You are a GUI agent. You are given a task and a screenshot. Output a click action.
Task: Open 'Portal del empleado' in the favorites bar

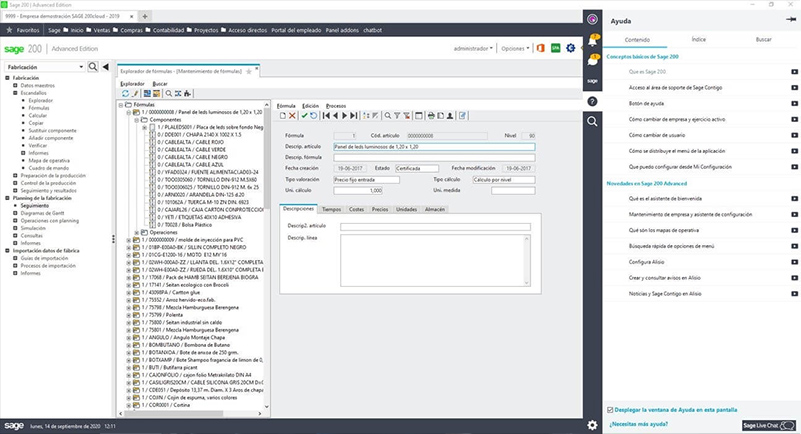point(296,30)
